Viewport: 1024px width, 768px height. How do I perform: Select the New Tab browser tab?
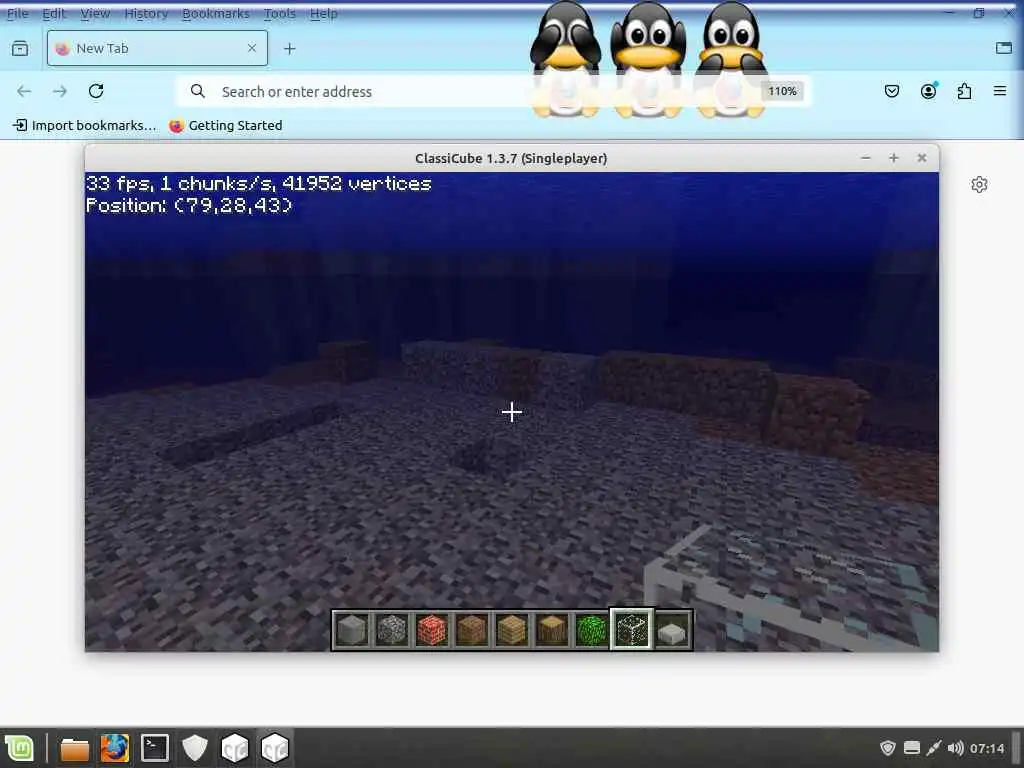point(157,48)
